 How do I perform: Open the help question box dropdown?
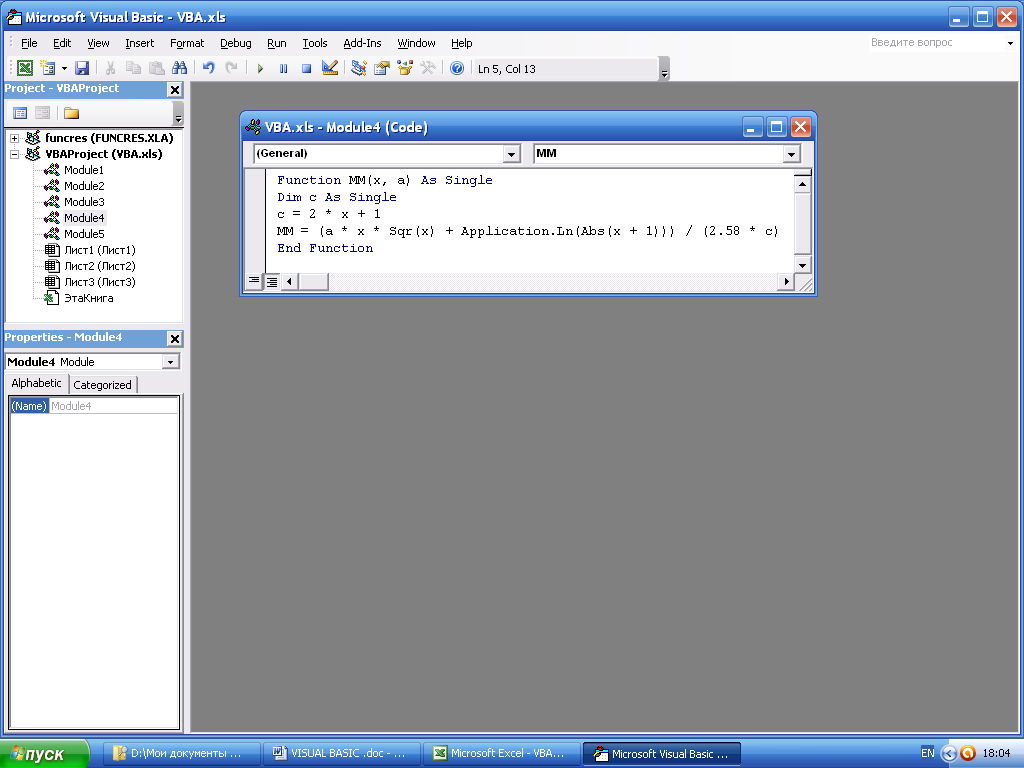tap(1010, 43)
